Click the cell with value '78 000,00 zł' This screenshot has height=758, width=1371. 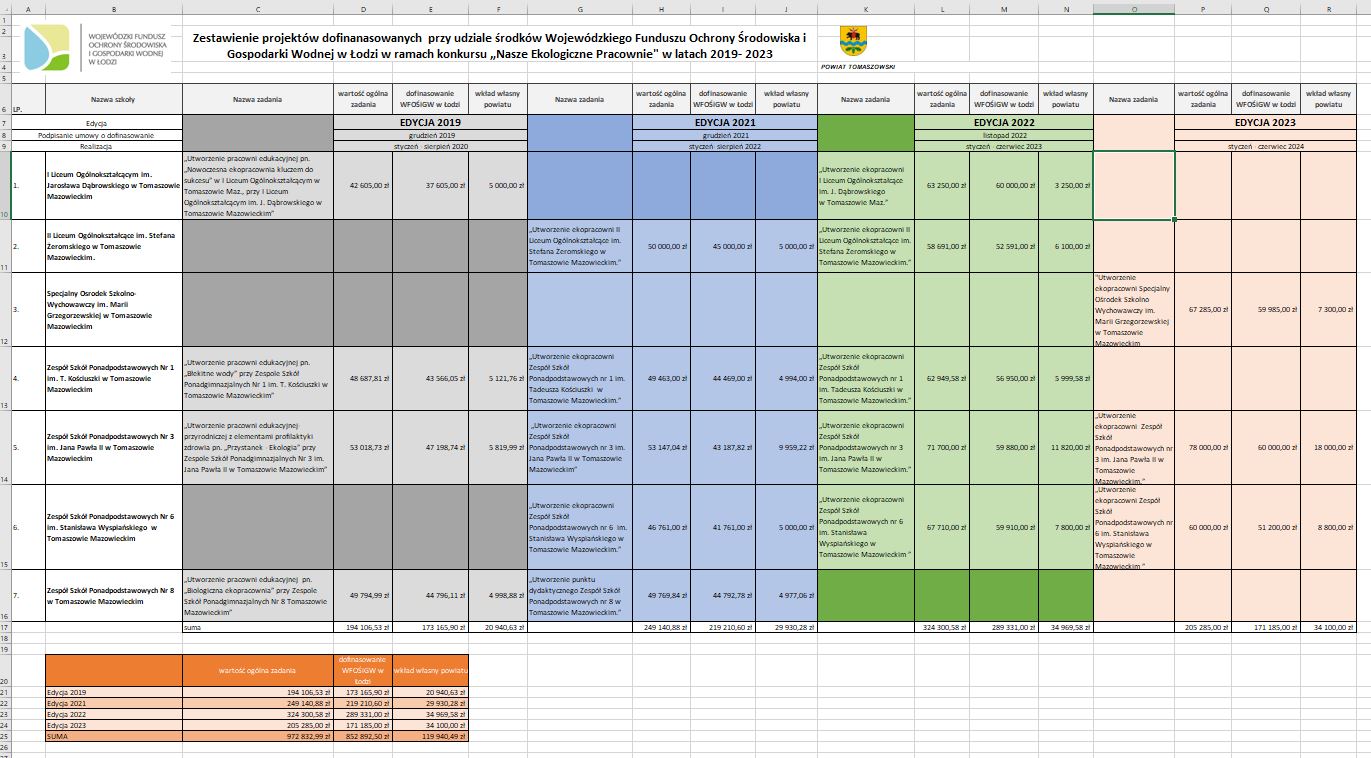pos(1203,446)
